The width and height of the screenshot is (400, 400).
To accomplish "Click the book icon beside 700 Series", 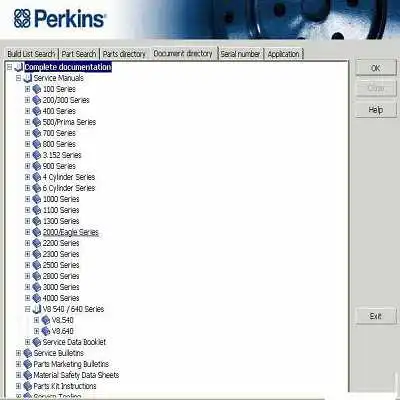I will point(37,133).
